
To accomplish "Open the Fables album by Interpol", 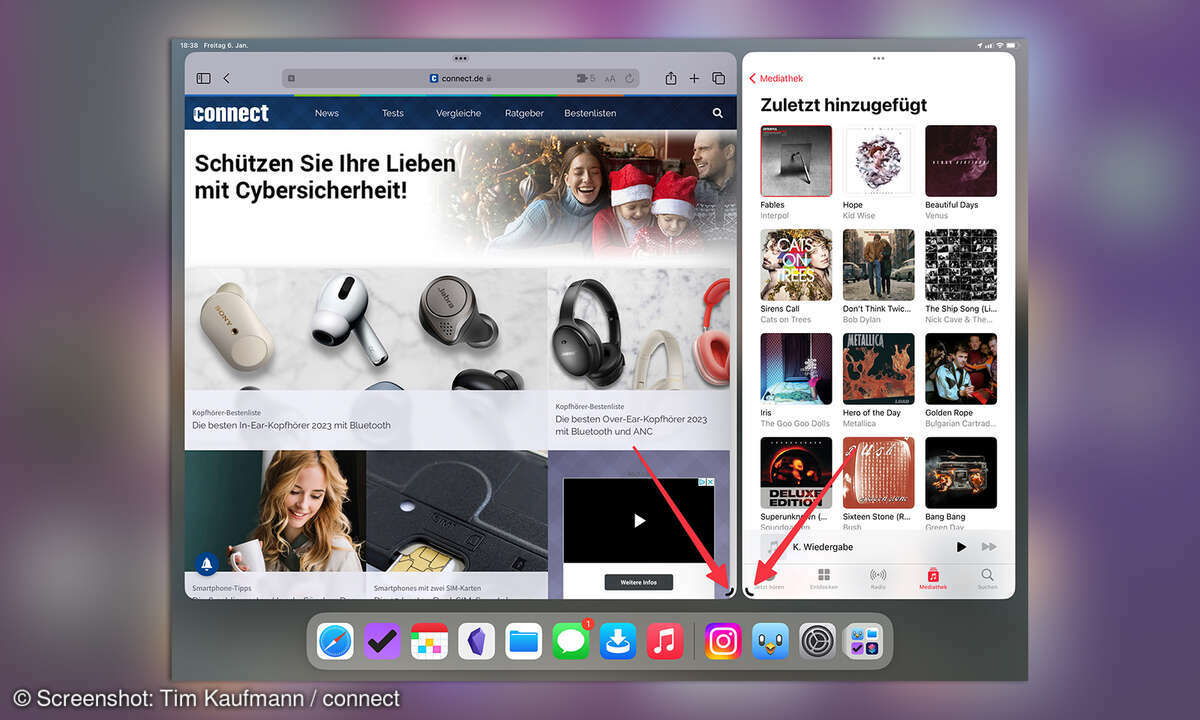I will (x=796, y=161).
